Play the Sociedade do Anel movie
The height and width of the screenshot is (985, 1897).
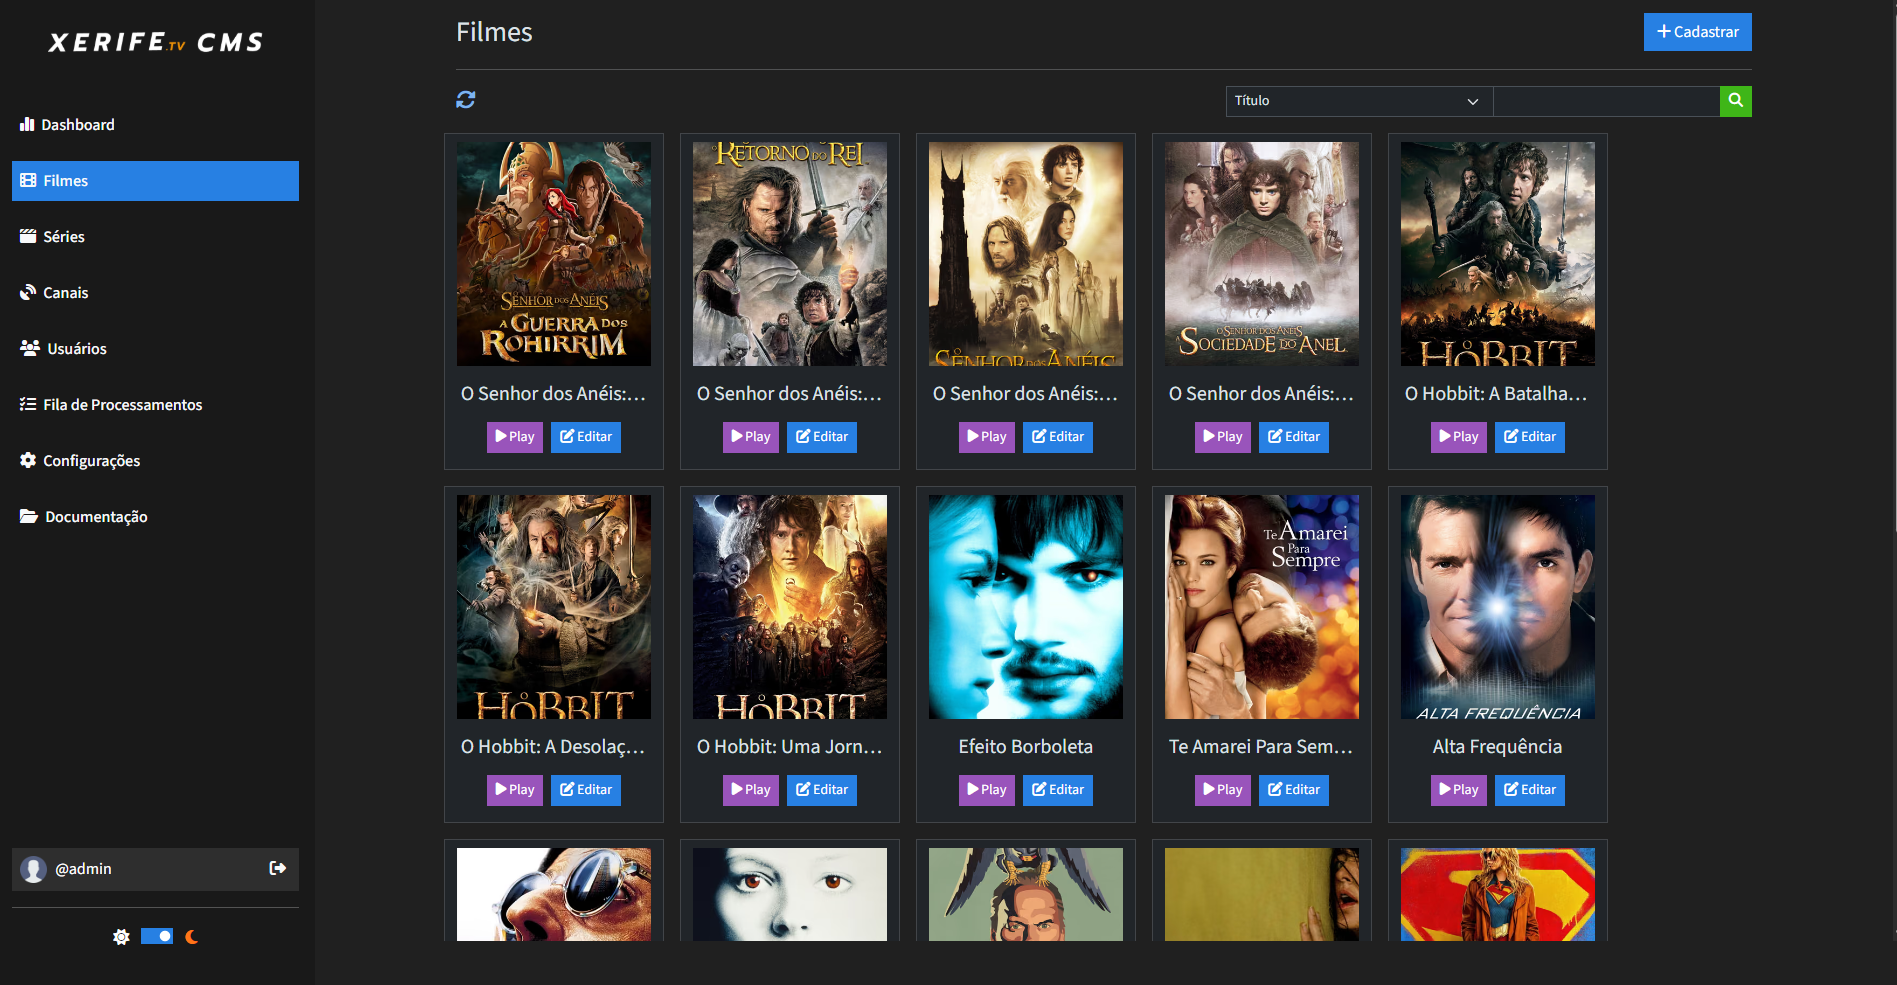[1223, 437]
